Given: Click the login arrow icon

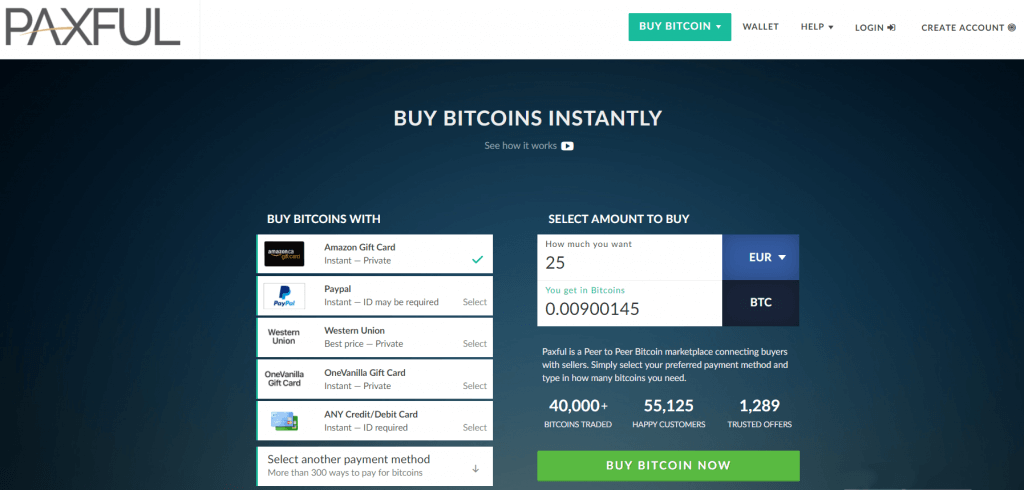Looking at the screenshot, I should point(891,27).
